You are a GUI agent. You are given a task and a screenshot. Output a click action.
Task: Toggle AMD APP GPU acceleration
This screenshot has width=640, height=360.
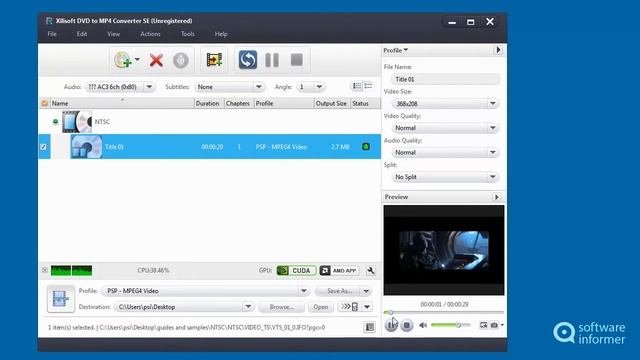pos(339,271)
